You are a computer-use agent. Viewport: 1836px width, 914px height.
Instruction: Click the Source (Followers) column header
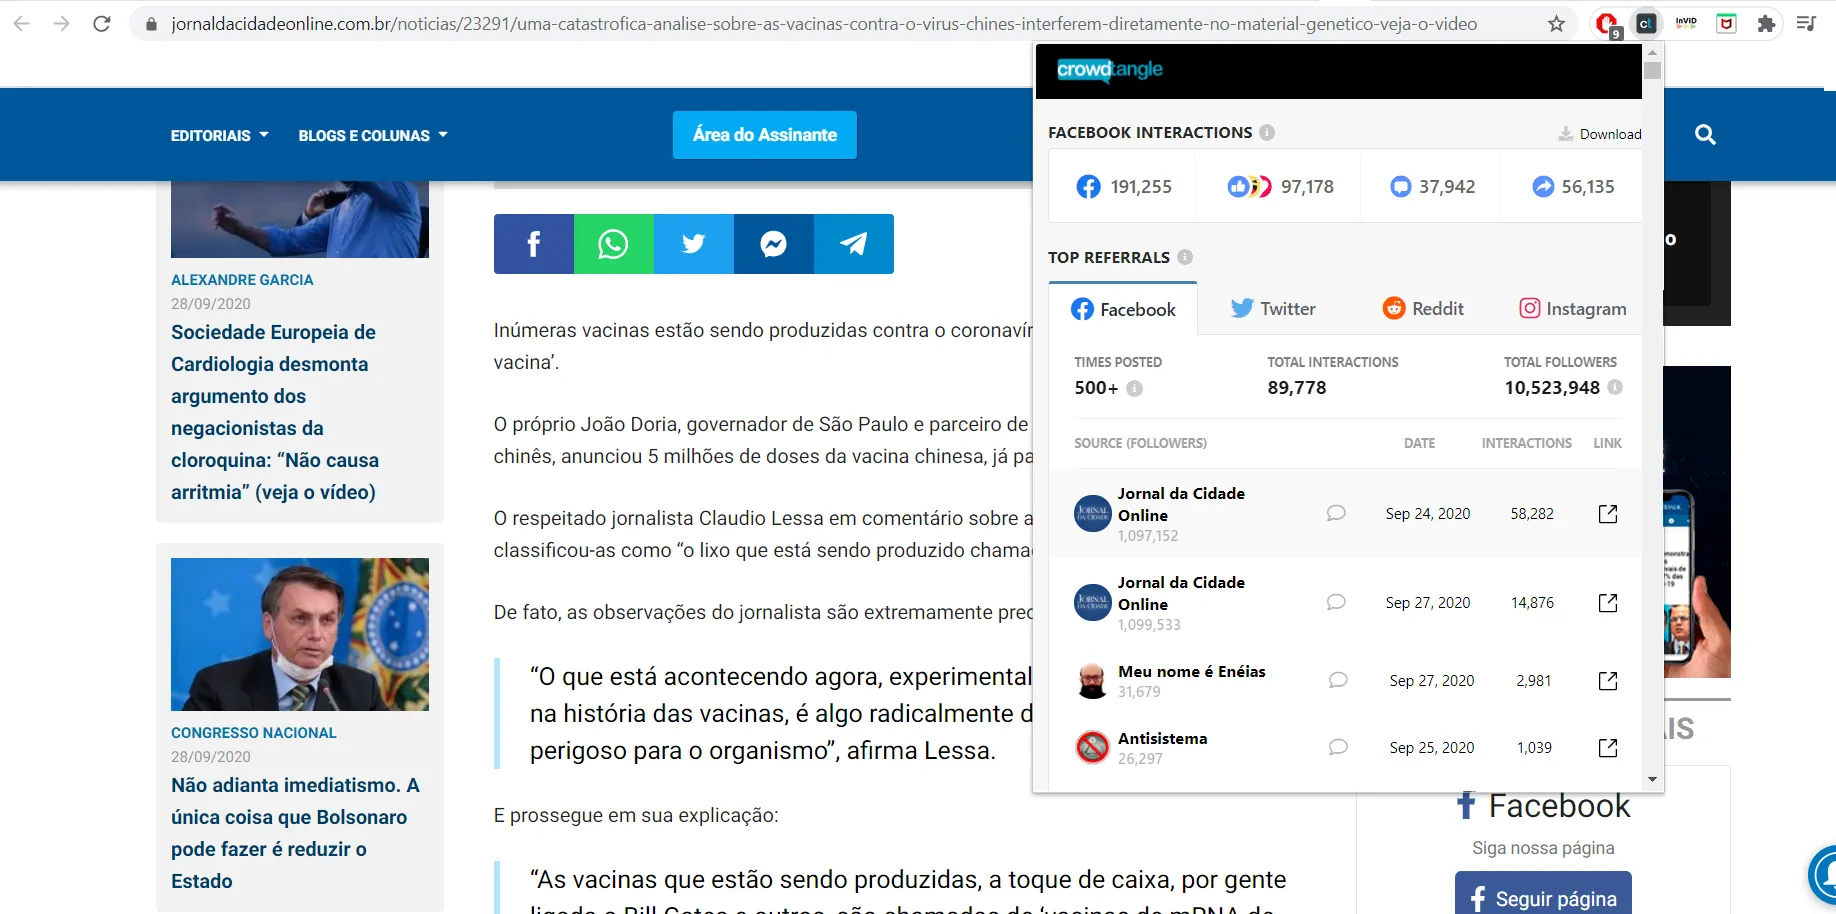(1140, 443)
